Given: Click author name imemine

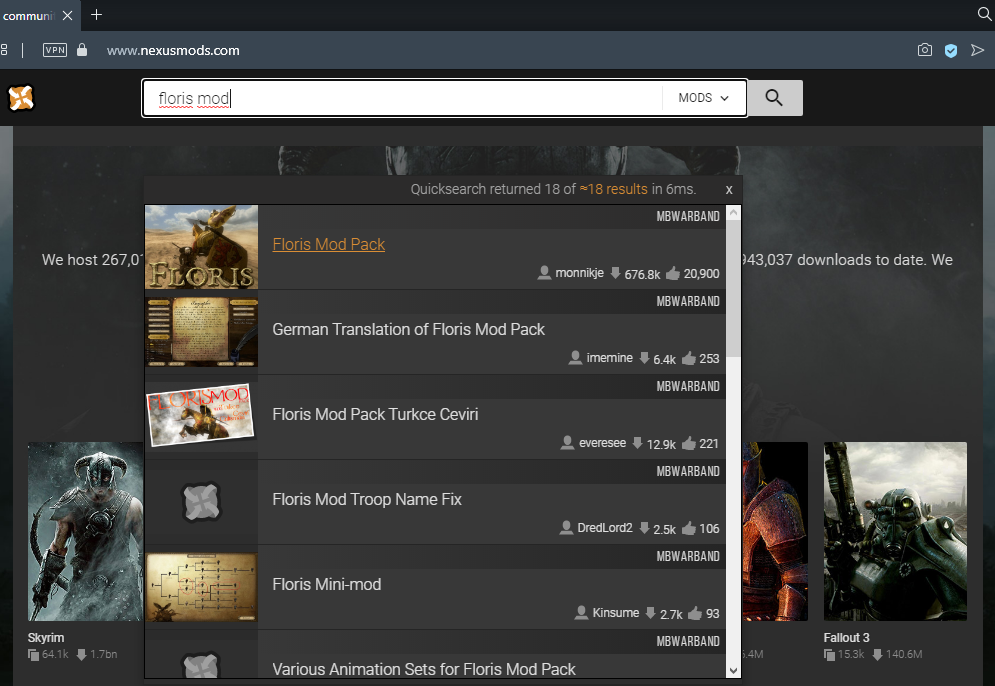Looking at the screenshot, I should (609, 358).
